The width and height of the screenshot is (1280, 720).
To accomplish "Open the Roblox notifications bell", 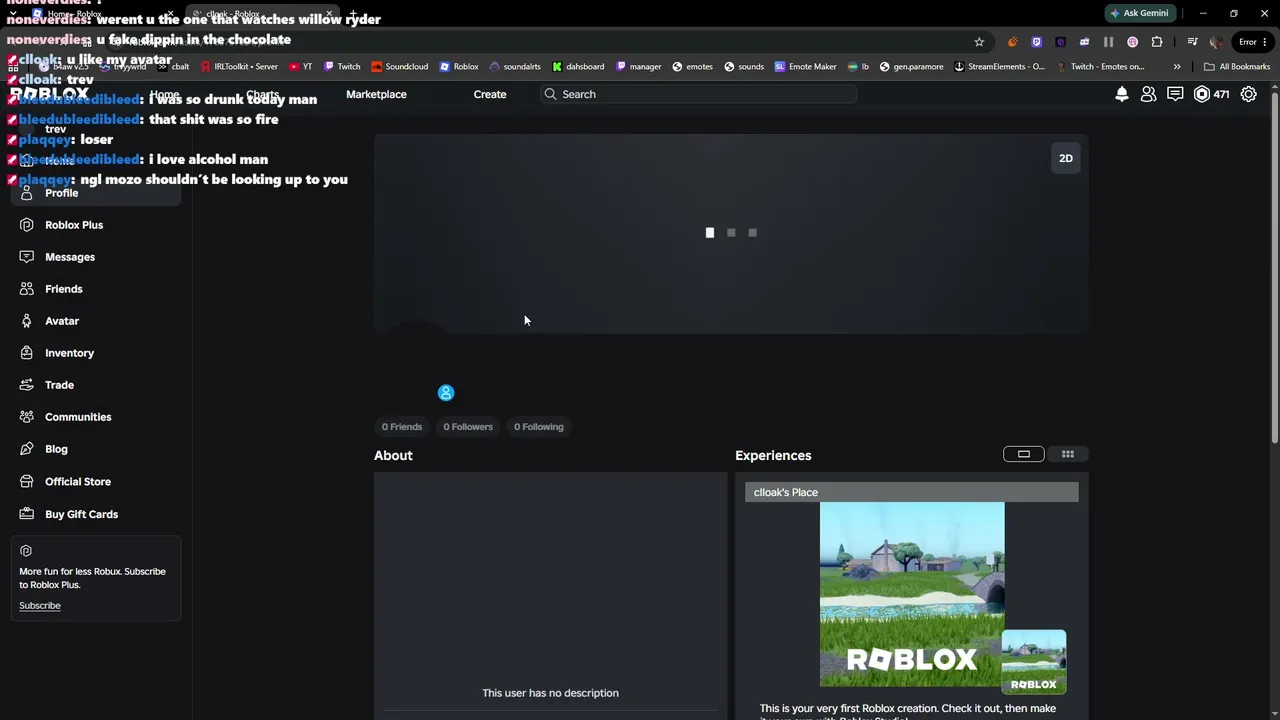I will point(1122,94).
